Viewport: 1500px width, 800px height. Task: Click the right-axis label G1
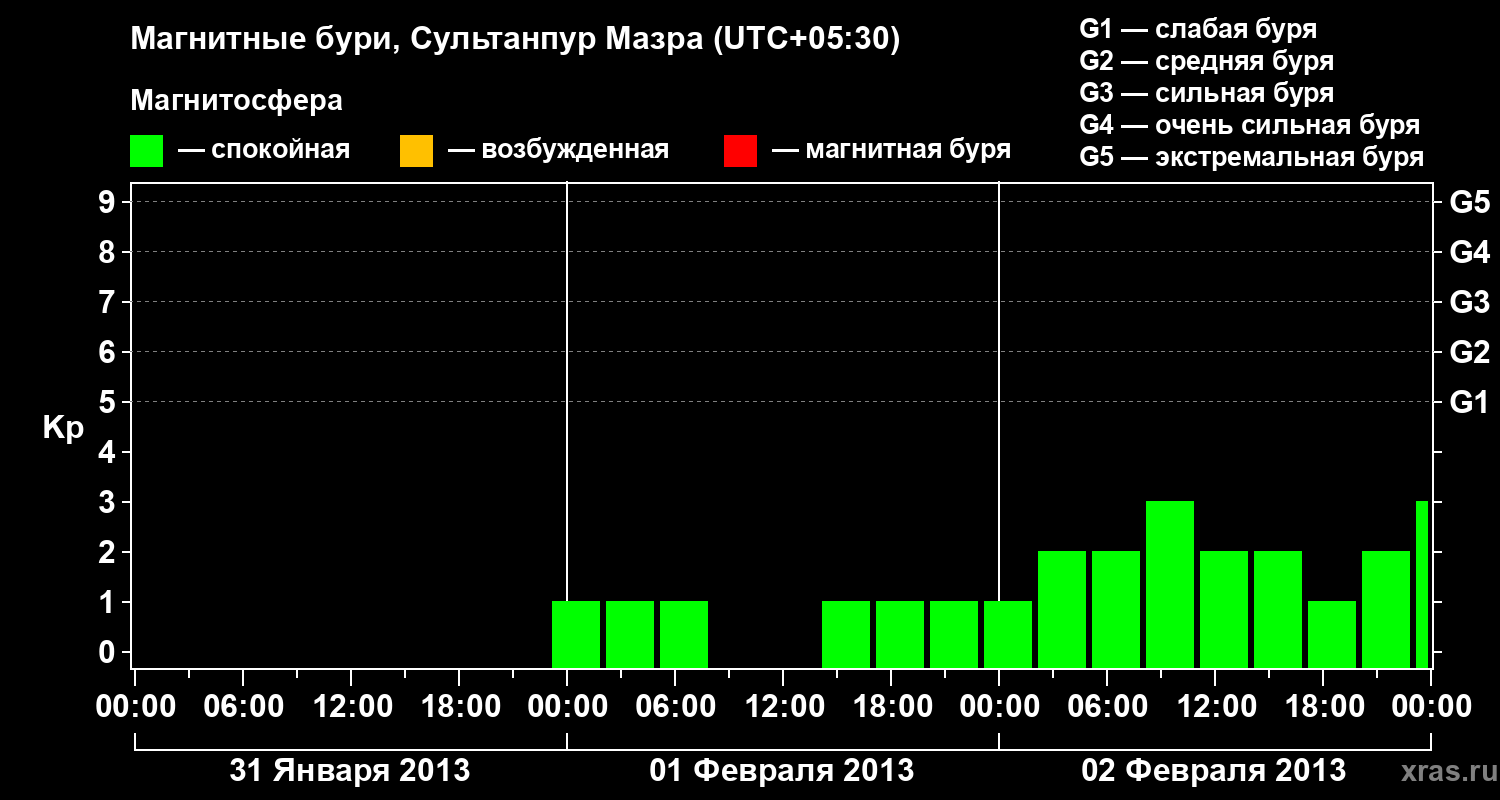tap(1469, 402)
